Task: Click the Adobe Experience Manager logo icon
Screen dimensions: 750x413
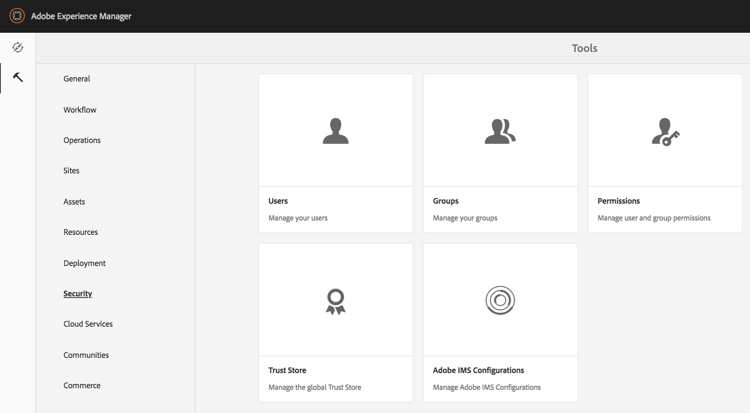Action: coord(17,16)
